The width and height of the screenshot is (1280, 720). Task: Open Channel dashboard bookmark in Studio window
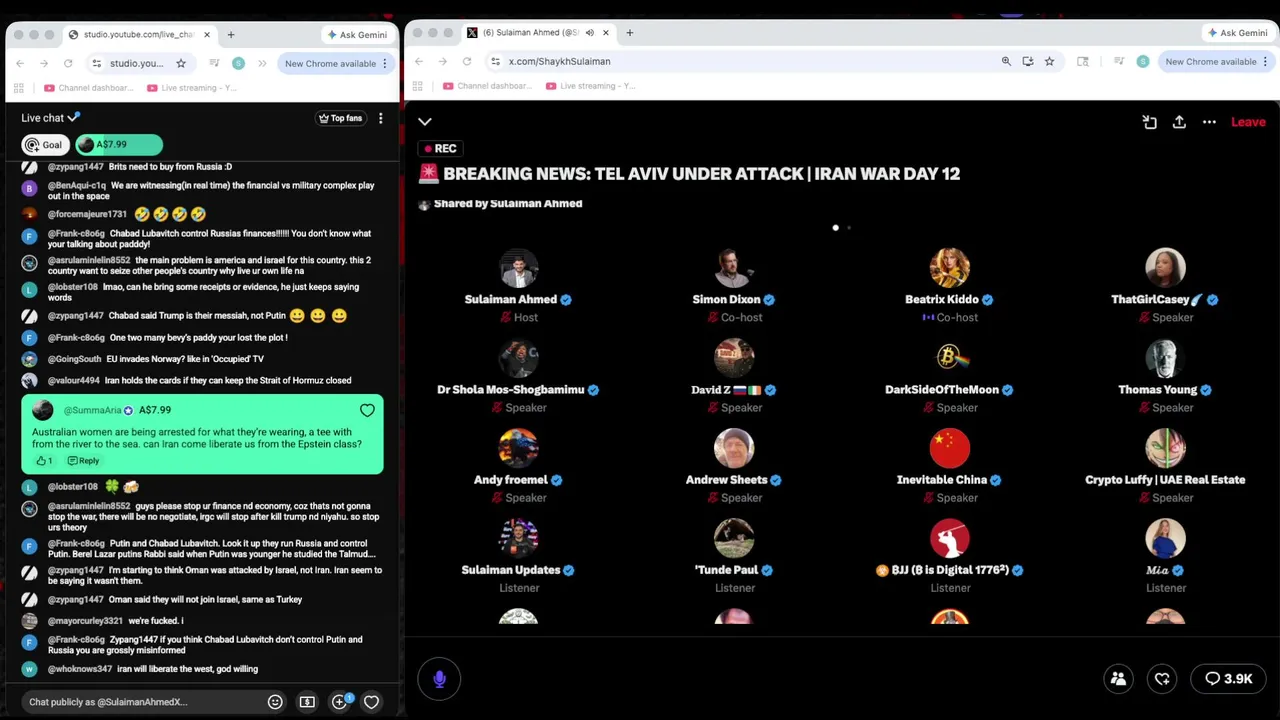[89, 87]
